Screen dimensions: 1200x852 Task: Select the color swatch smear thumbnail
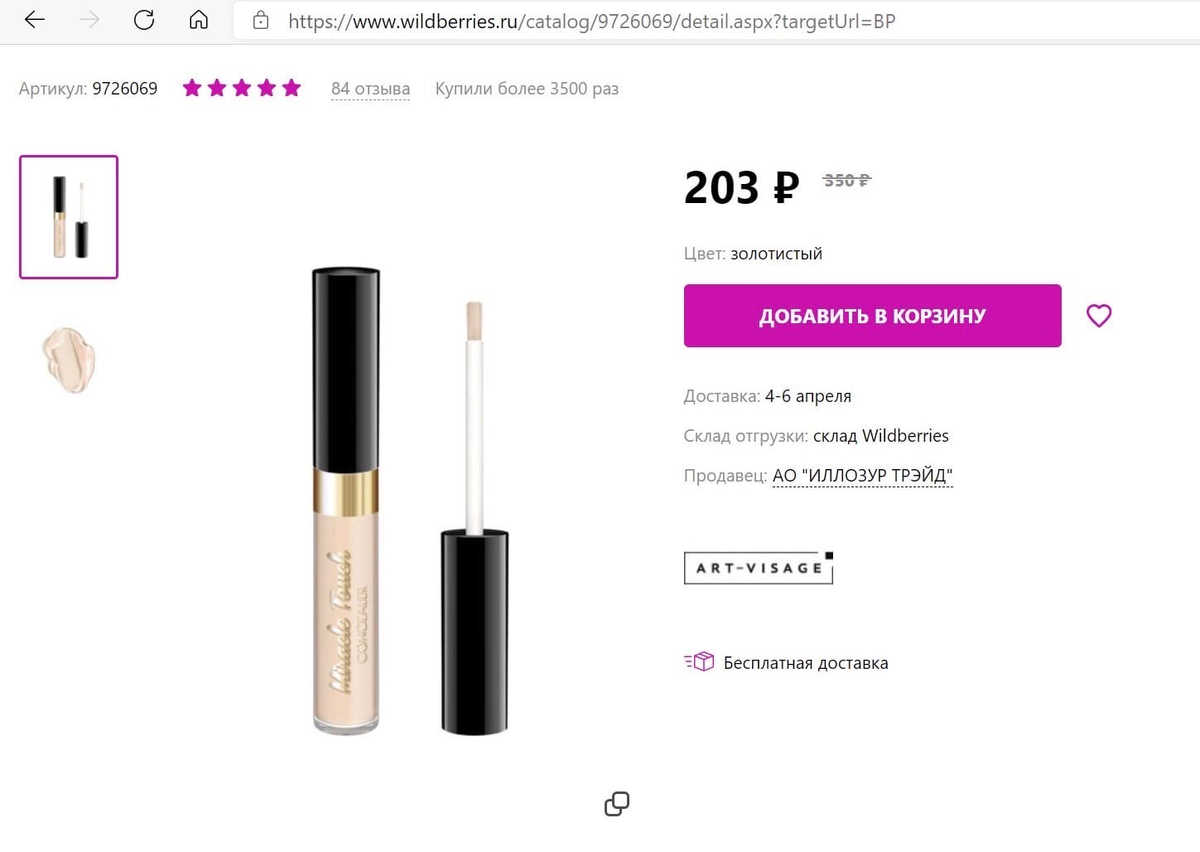point(69,359)
